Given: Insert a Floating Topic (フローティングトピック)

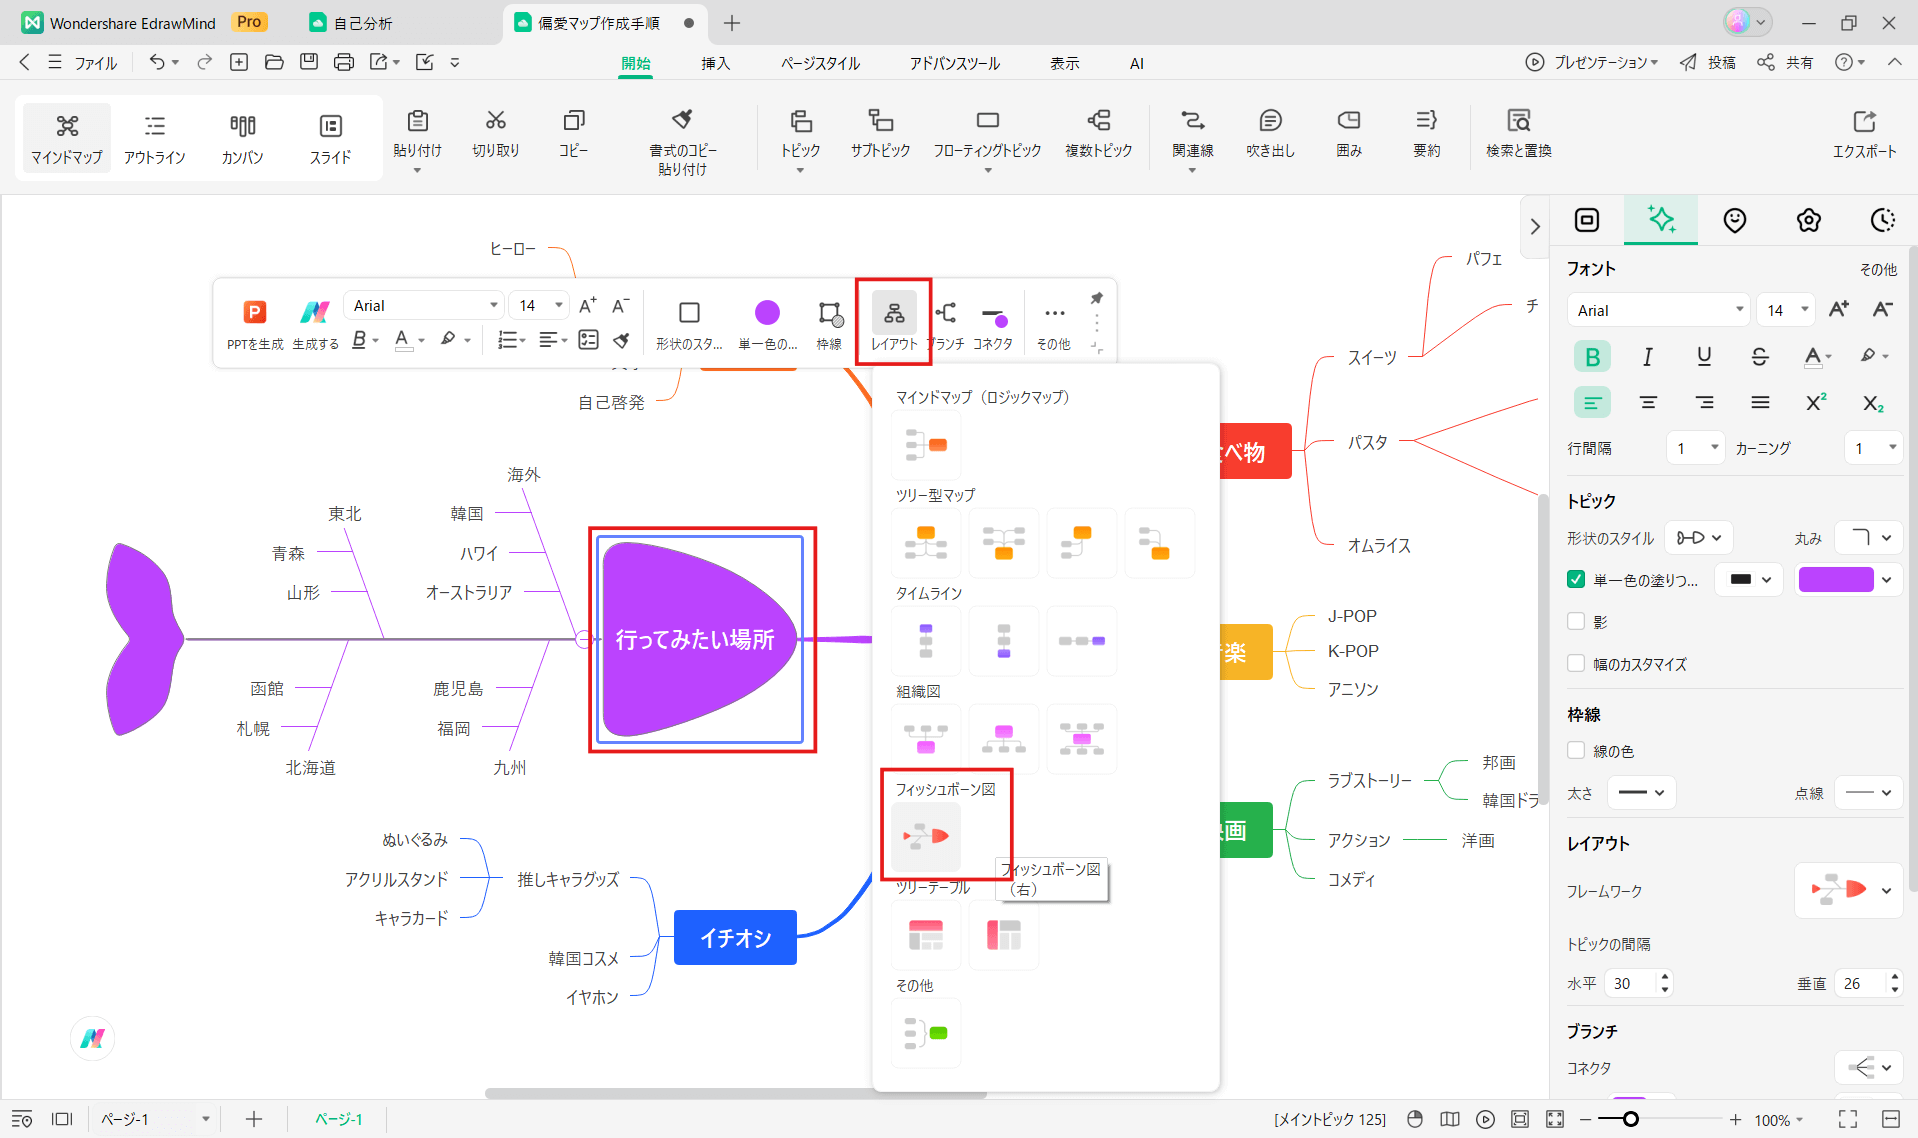Looking at the screenshot, I should [987, 133].
